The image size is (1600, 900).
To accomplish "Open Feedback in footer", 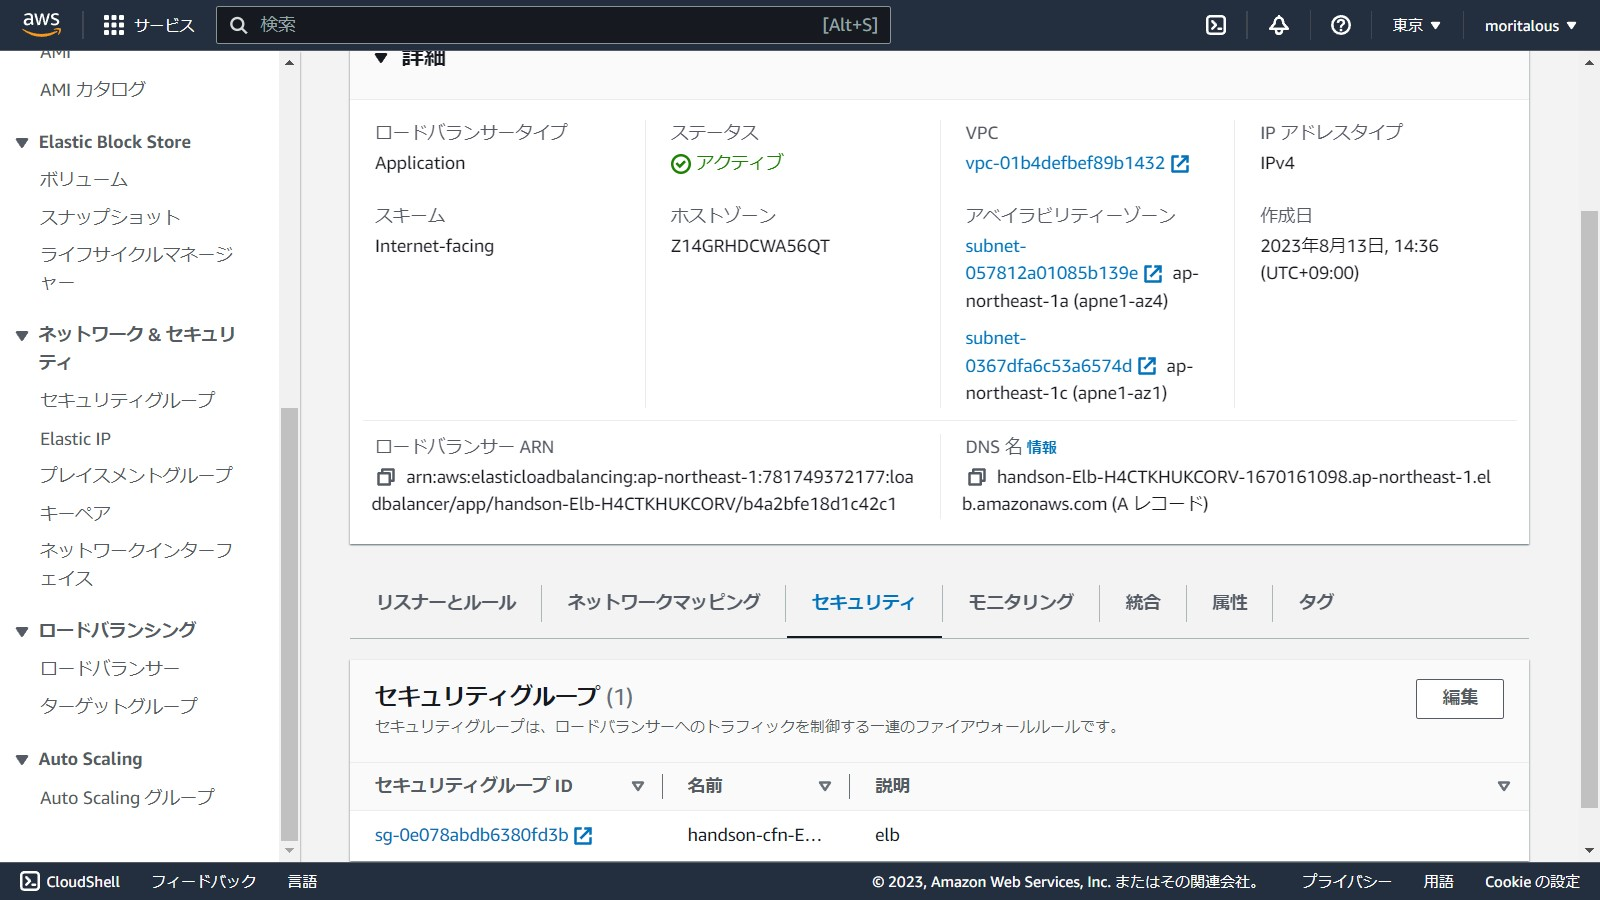I will [204, 881].
